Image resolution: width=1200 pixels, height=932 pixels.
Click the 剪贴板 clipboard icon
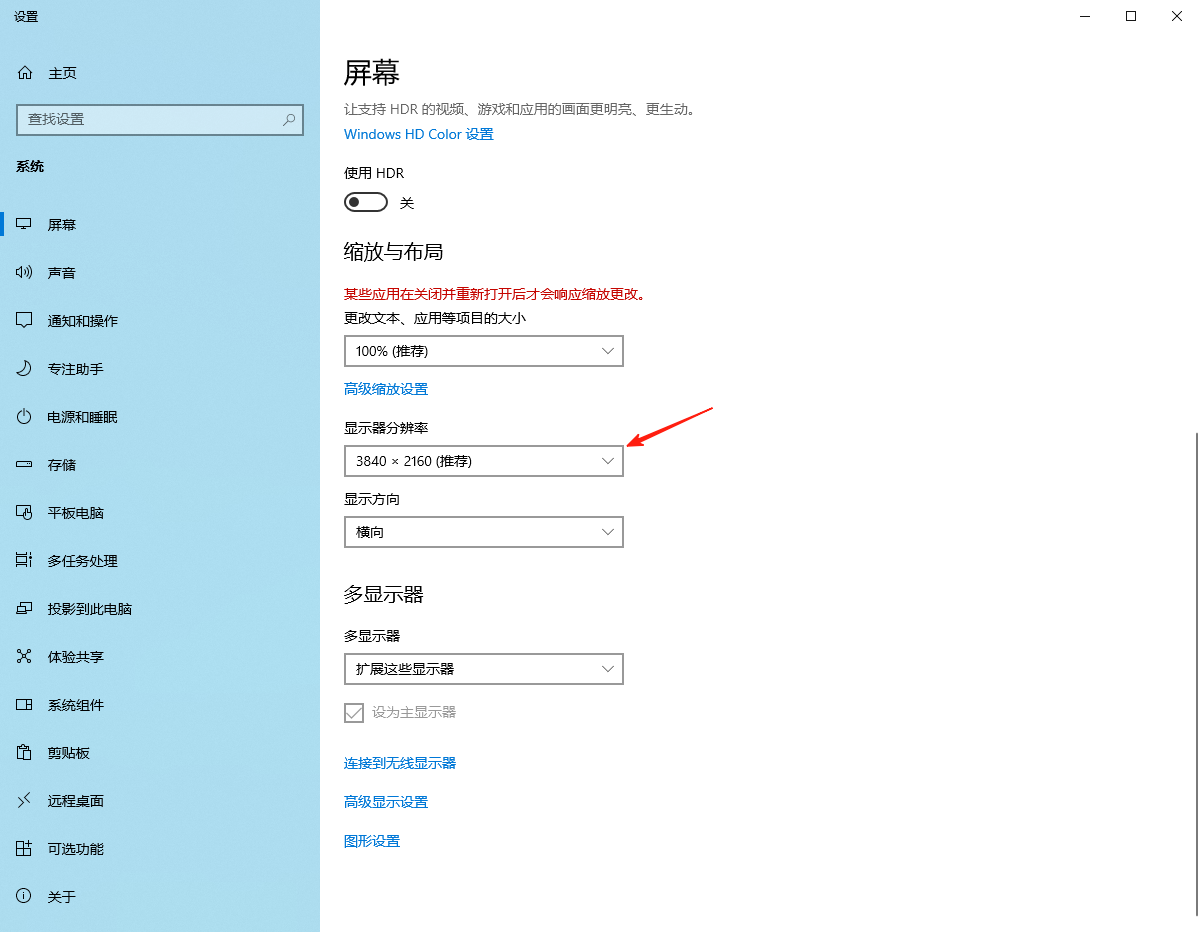point(25,753)
